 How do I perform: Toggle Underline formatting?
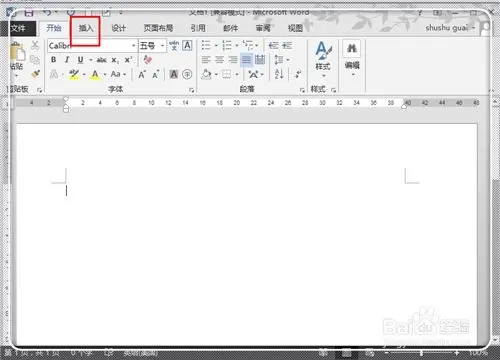tap(80, 60)
